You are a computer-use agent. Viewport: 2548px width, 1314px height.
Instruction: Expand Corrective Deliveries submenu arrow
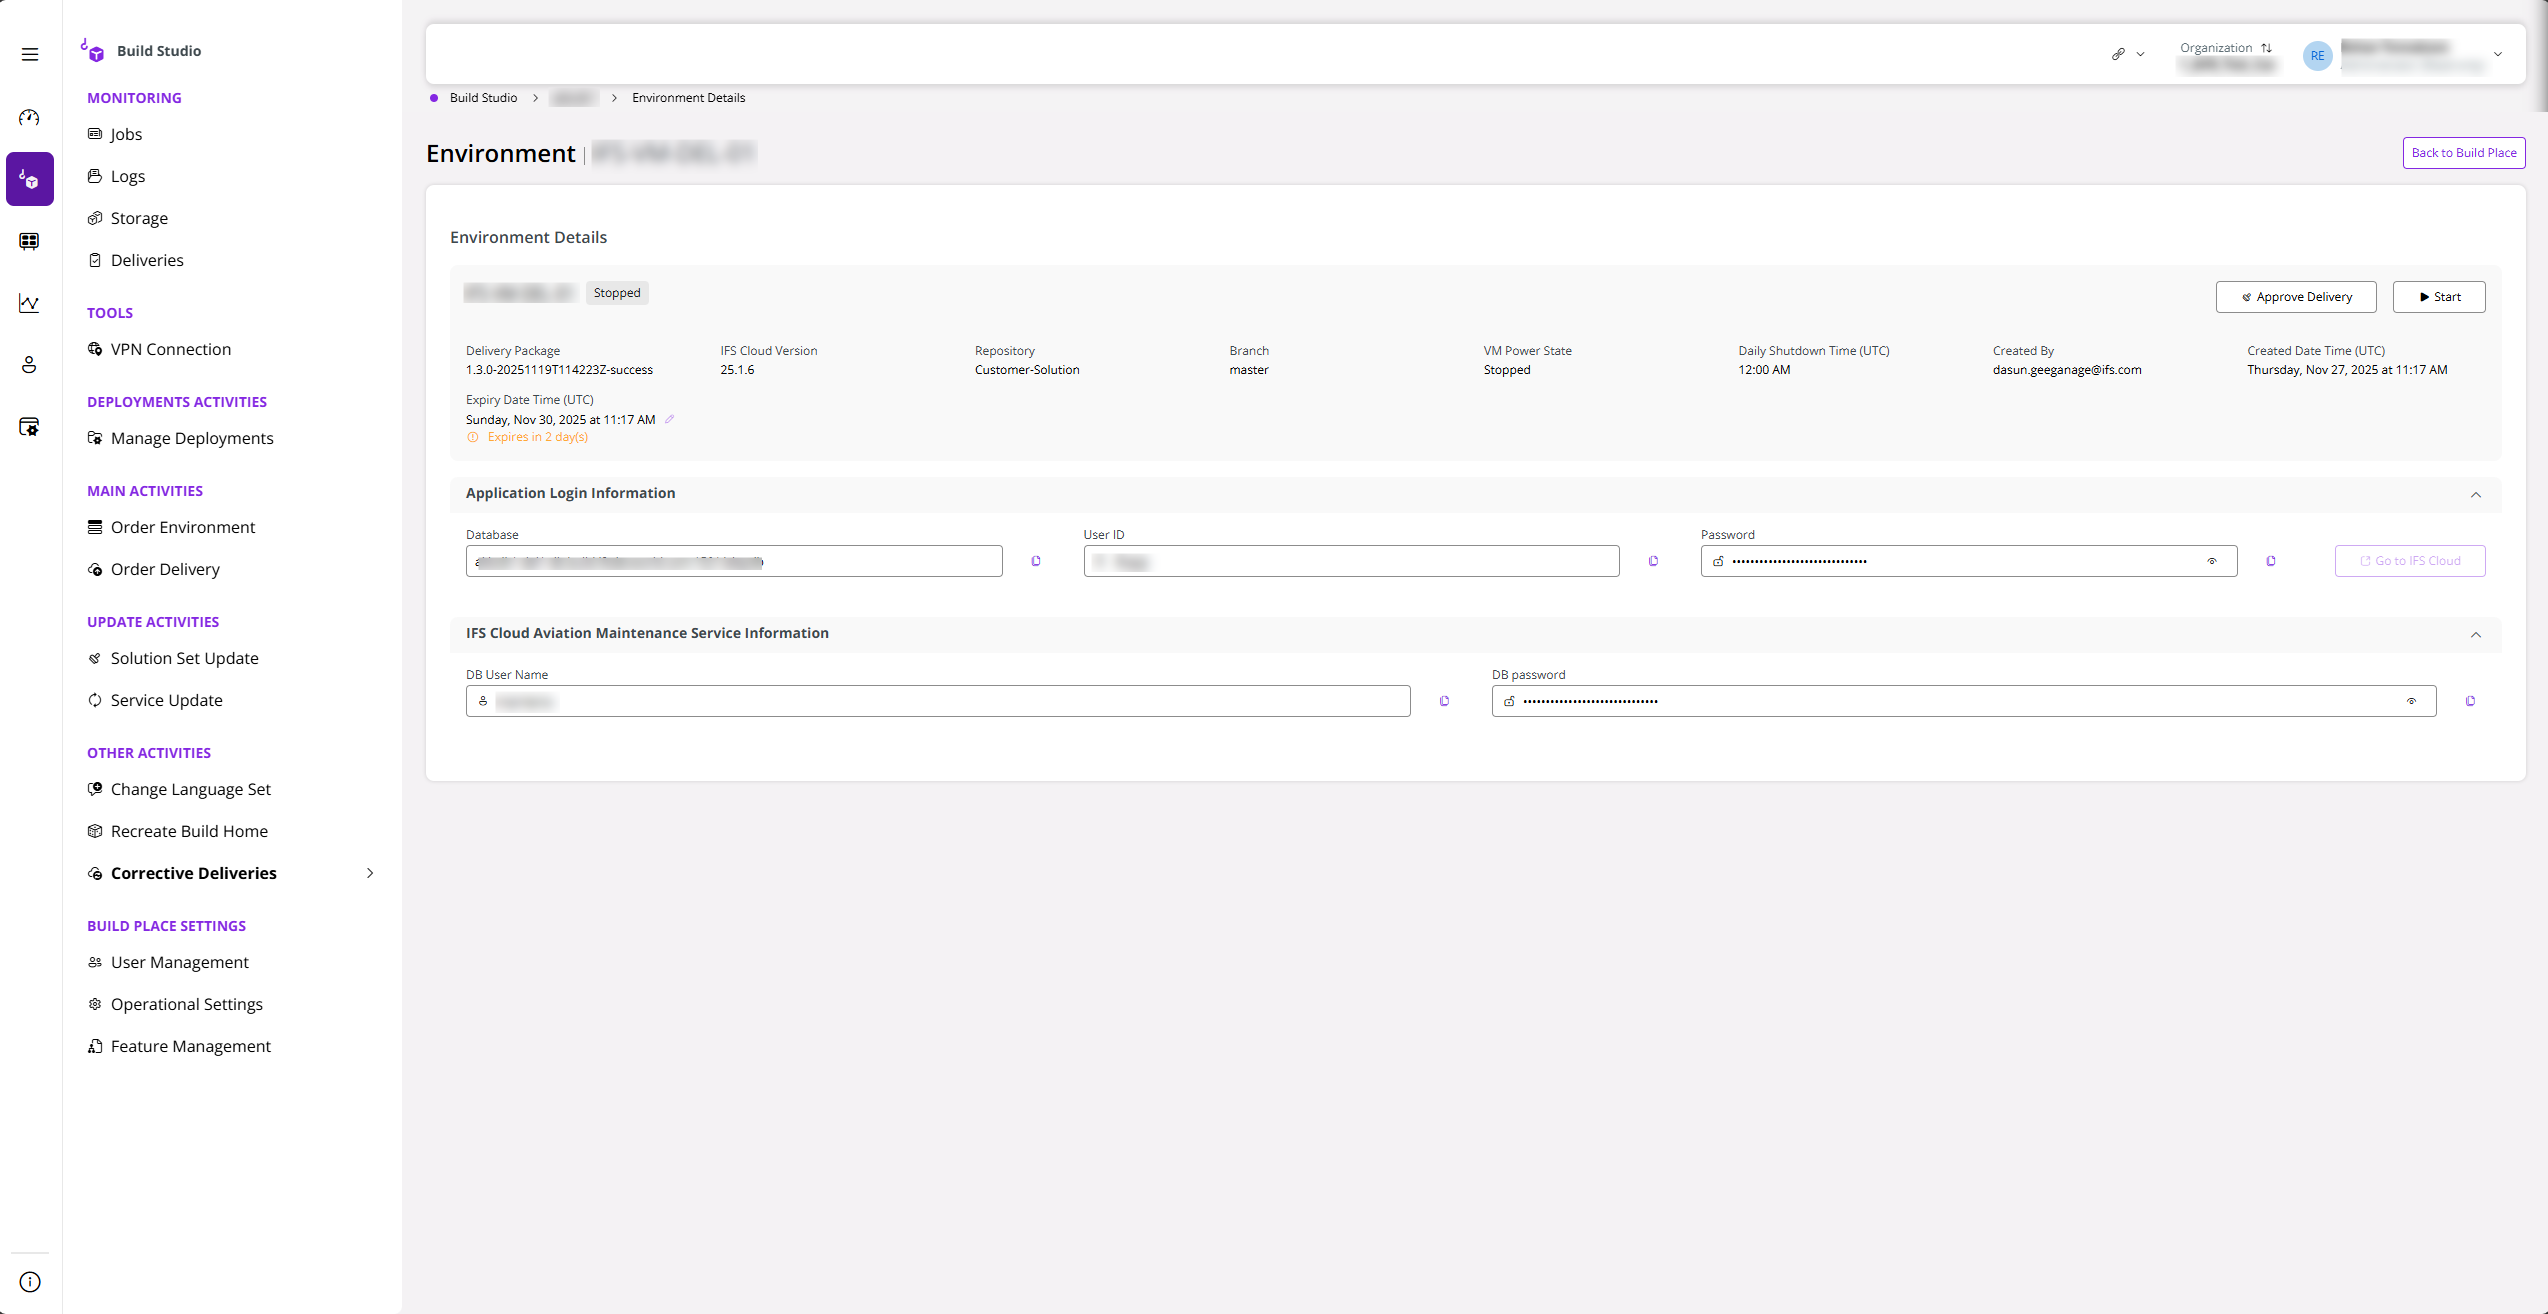[x=370, y=873]
